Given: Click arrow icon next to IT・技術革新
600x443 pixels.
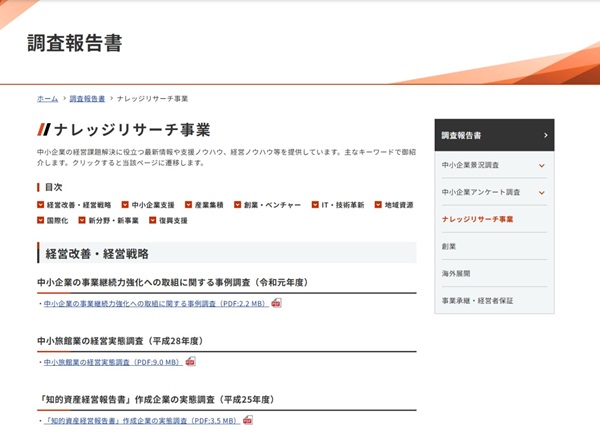Looking at the screenshot, I should coord(314,205).
